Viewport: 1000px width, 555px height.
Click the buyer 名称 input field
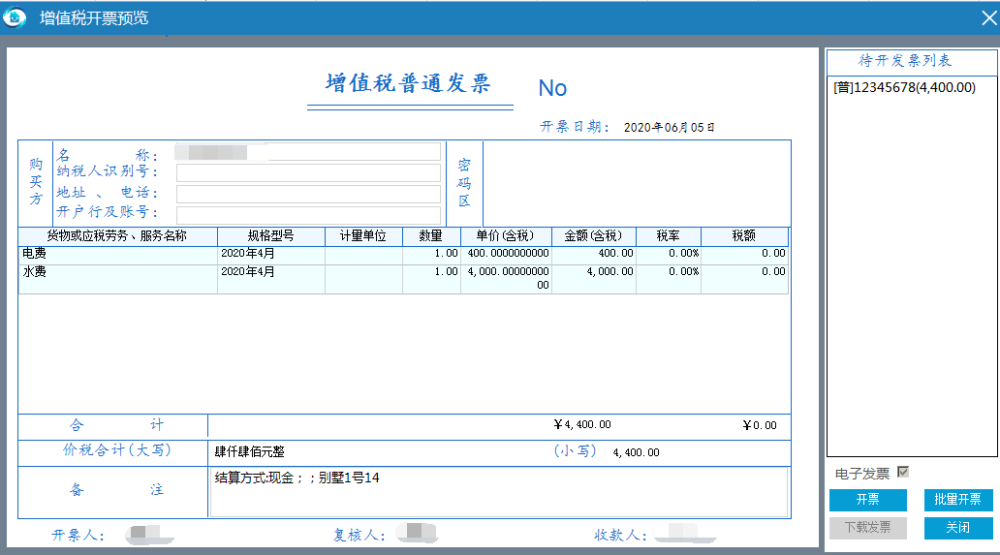(x=308, y=152)
